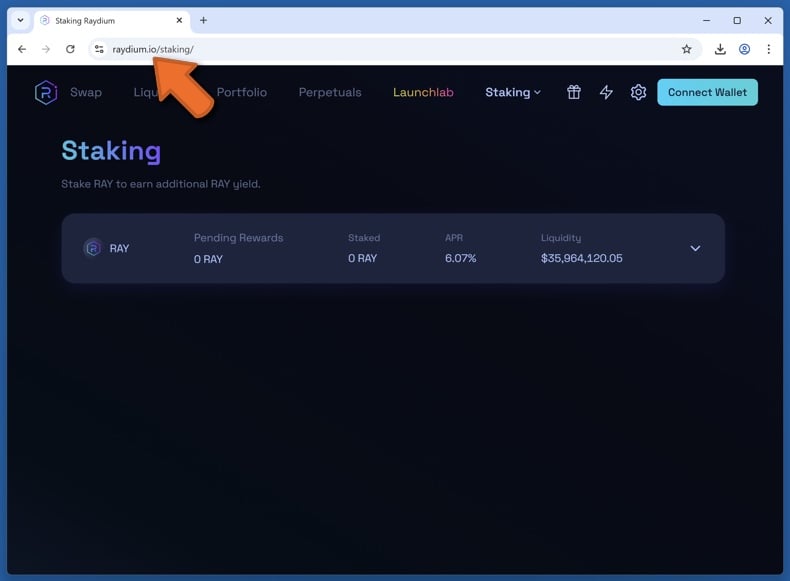Click the Connect Wallet button

[707, 92]
